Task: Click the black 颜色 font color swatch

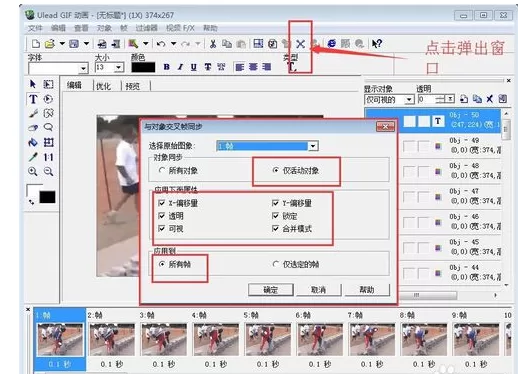Action: (x=143, y=67)
